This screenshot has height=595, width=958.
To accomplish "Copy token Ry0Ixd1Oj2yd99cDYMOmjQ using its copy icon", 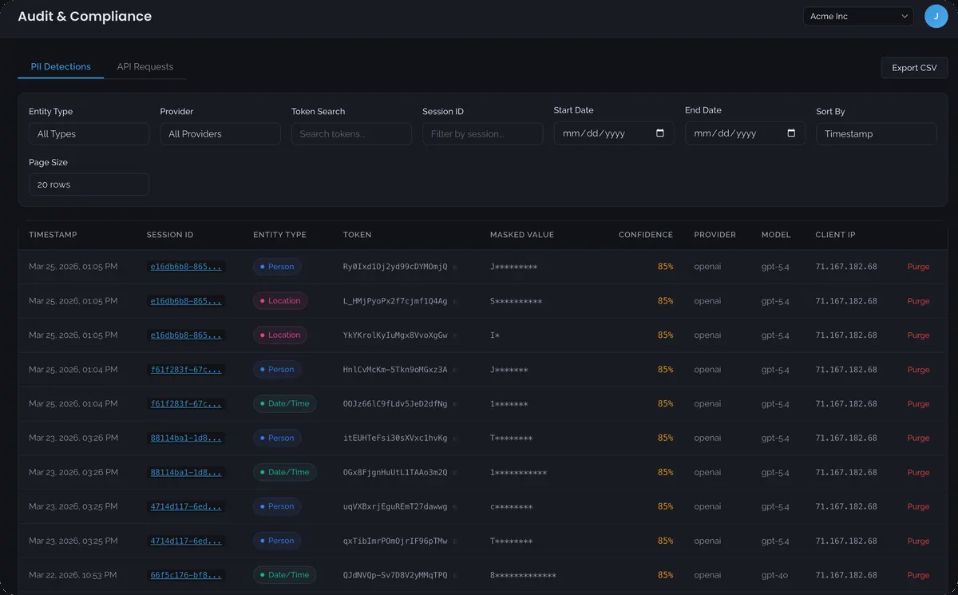I will coord(455,267).
